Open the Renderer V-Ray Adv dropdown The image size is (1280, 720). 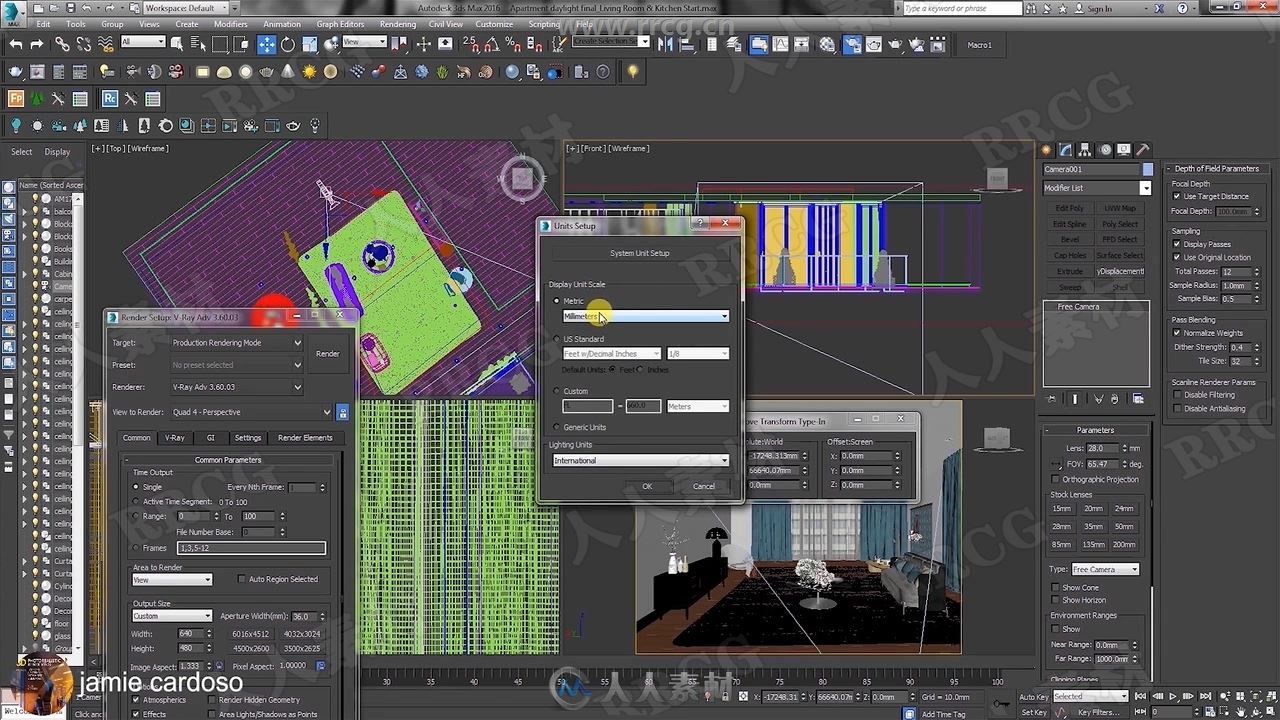pyautogui.click(x=237, y=387)
